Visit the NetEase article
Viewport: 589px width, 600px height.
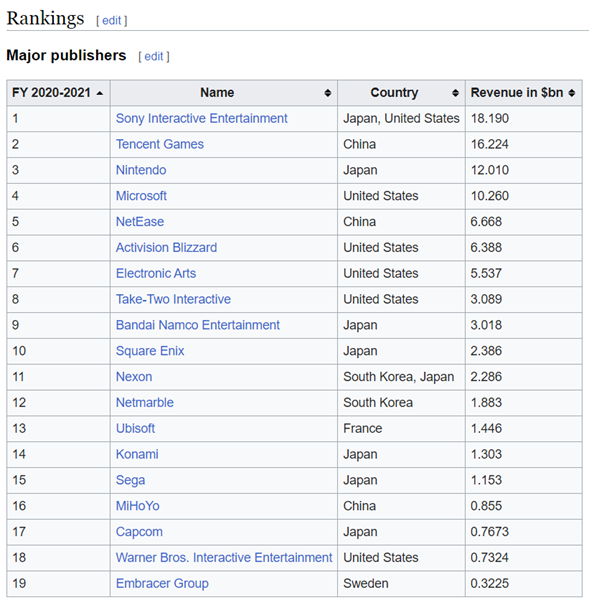(140, 222)
